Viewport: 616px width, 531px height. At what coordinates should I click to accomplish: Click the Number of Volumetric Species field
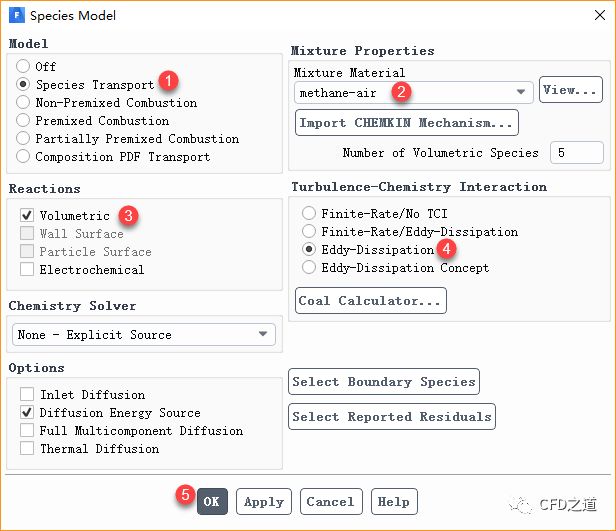click(576, 153)
